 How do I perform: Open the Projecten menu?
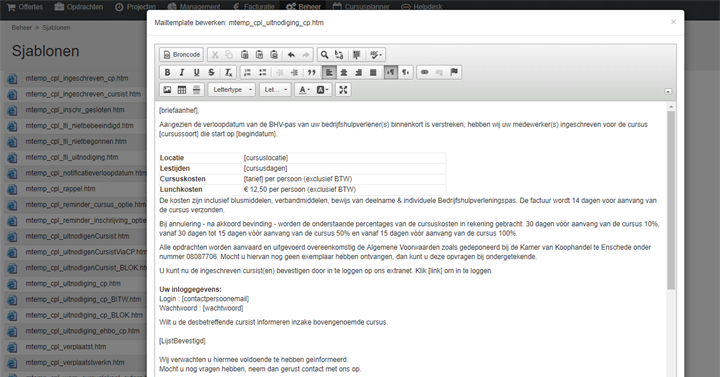[135, 7]
